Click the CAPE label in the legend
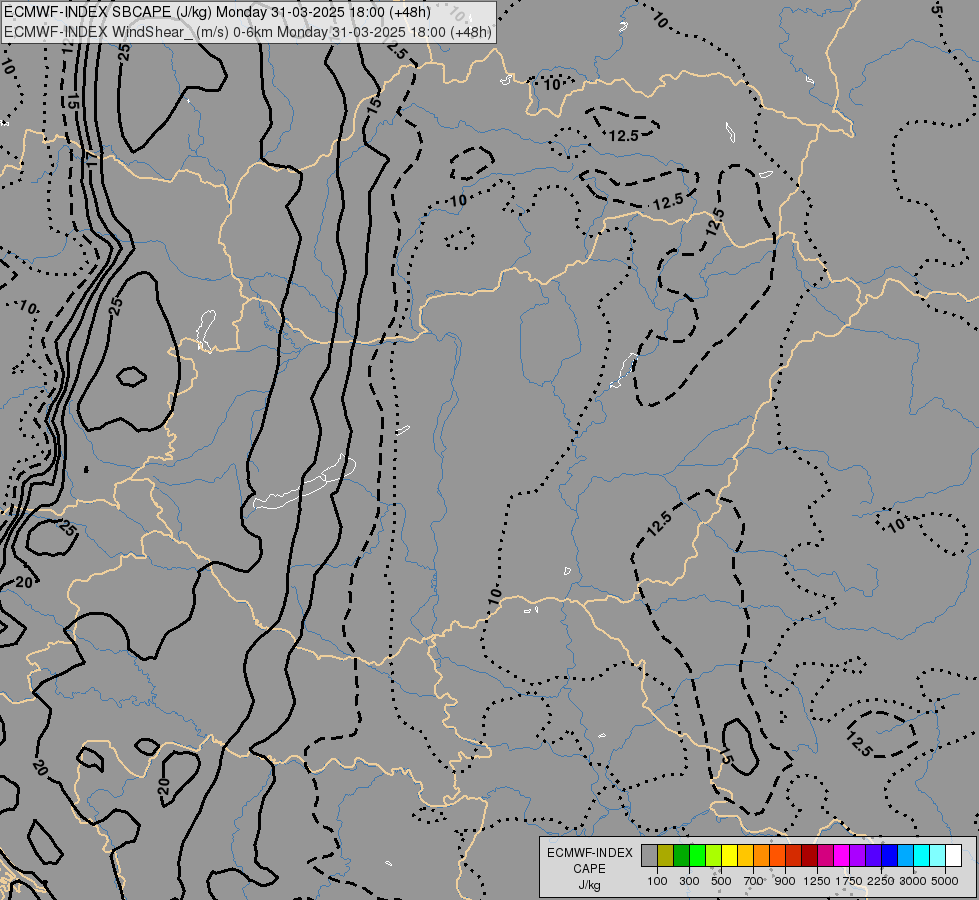The image size is (979, 900). [589, 869]
